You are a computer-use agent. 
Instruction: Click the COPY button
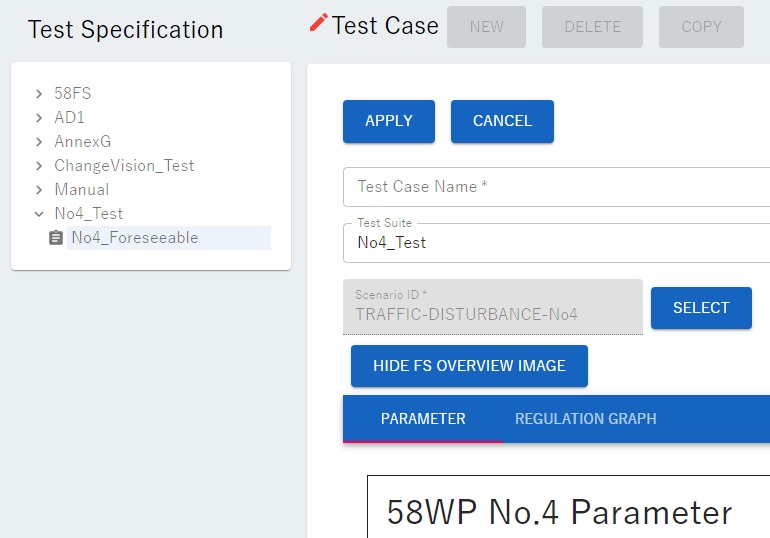point(701,27)
